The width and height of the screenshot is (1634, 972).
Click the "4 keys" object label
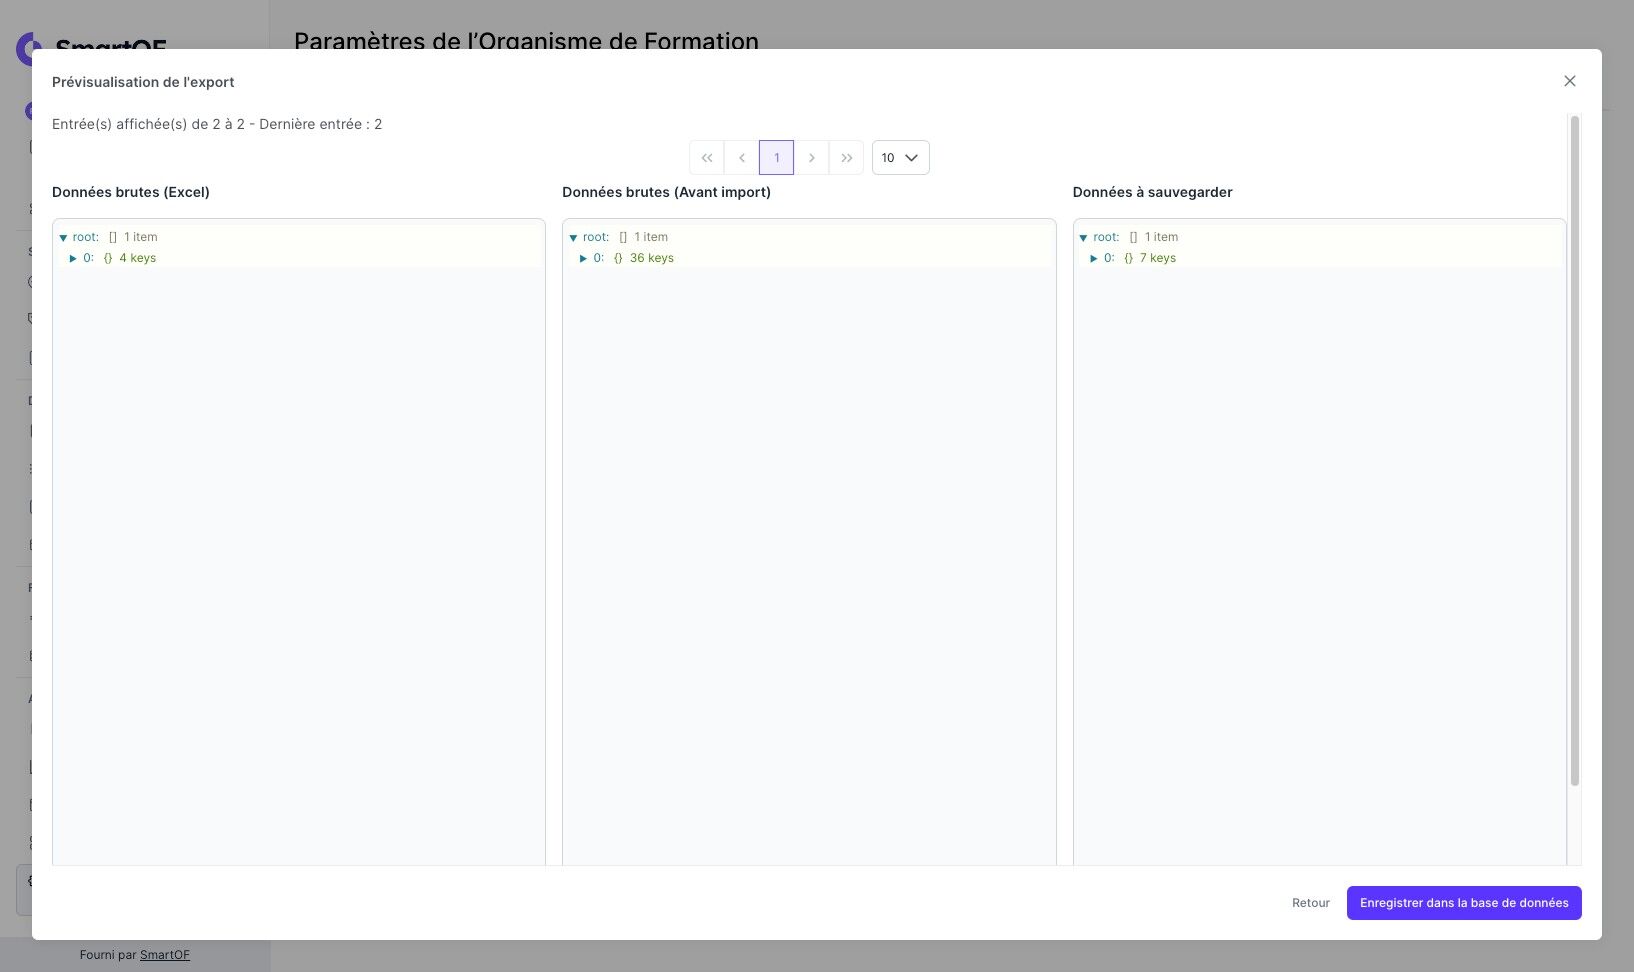(137, 258)
